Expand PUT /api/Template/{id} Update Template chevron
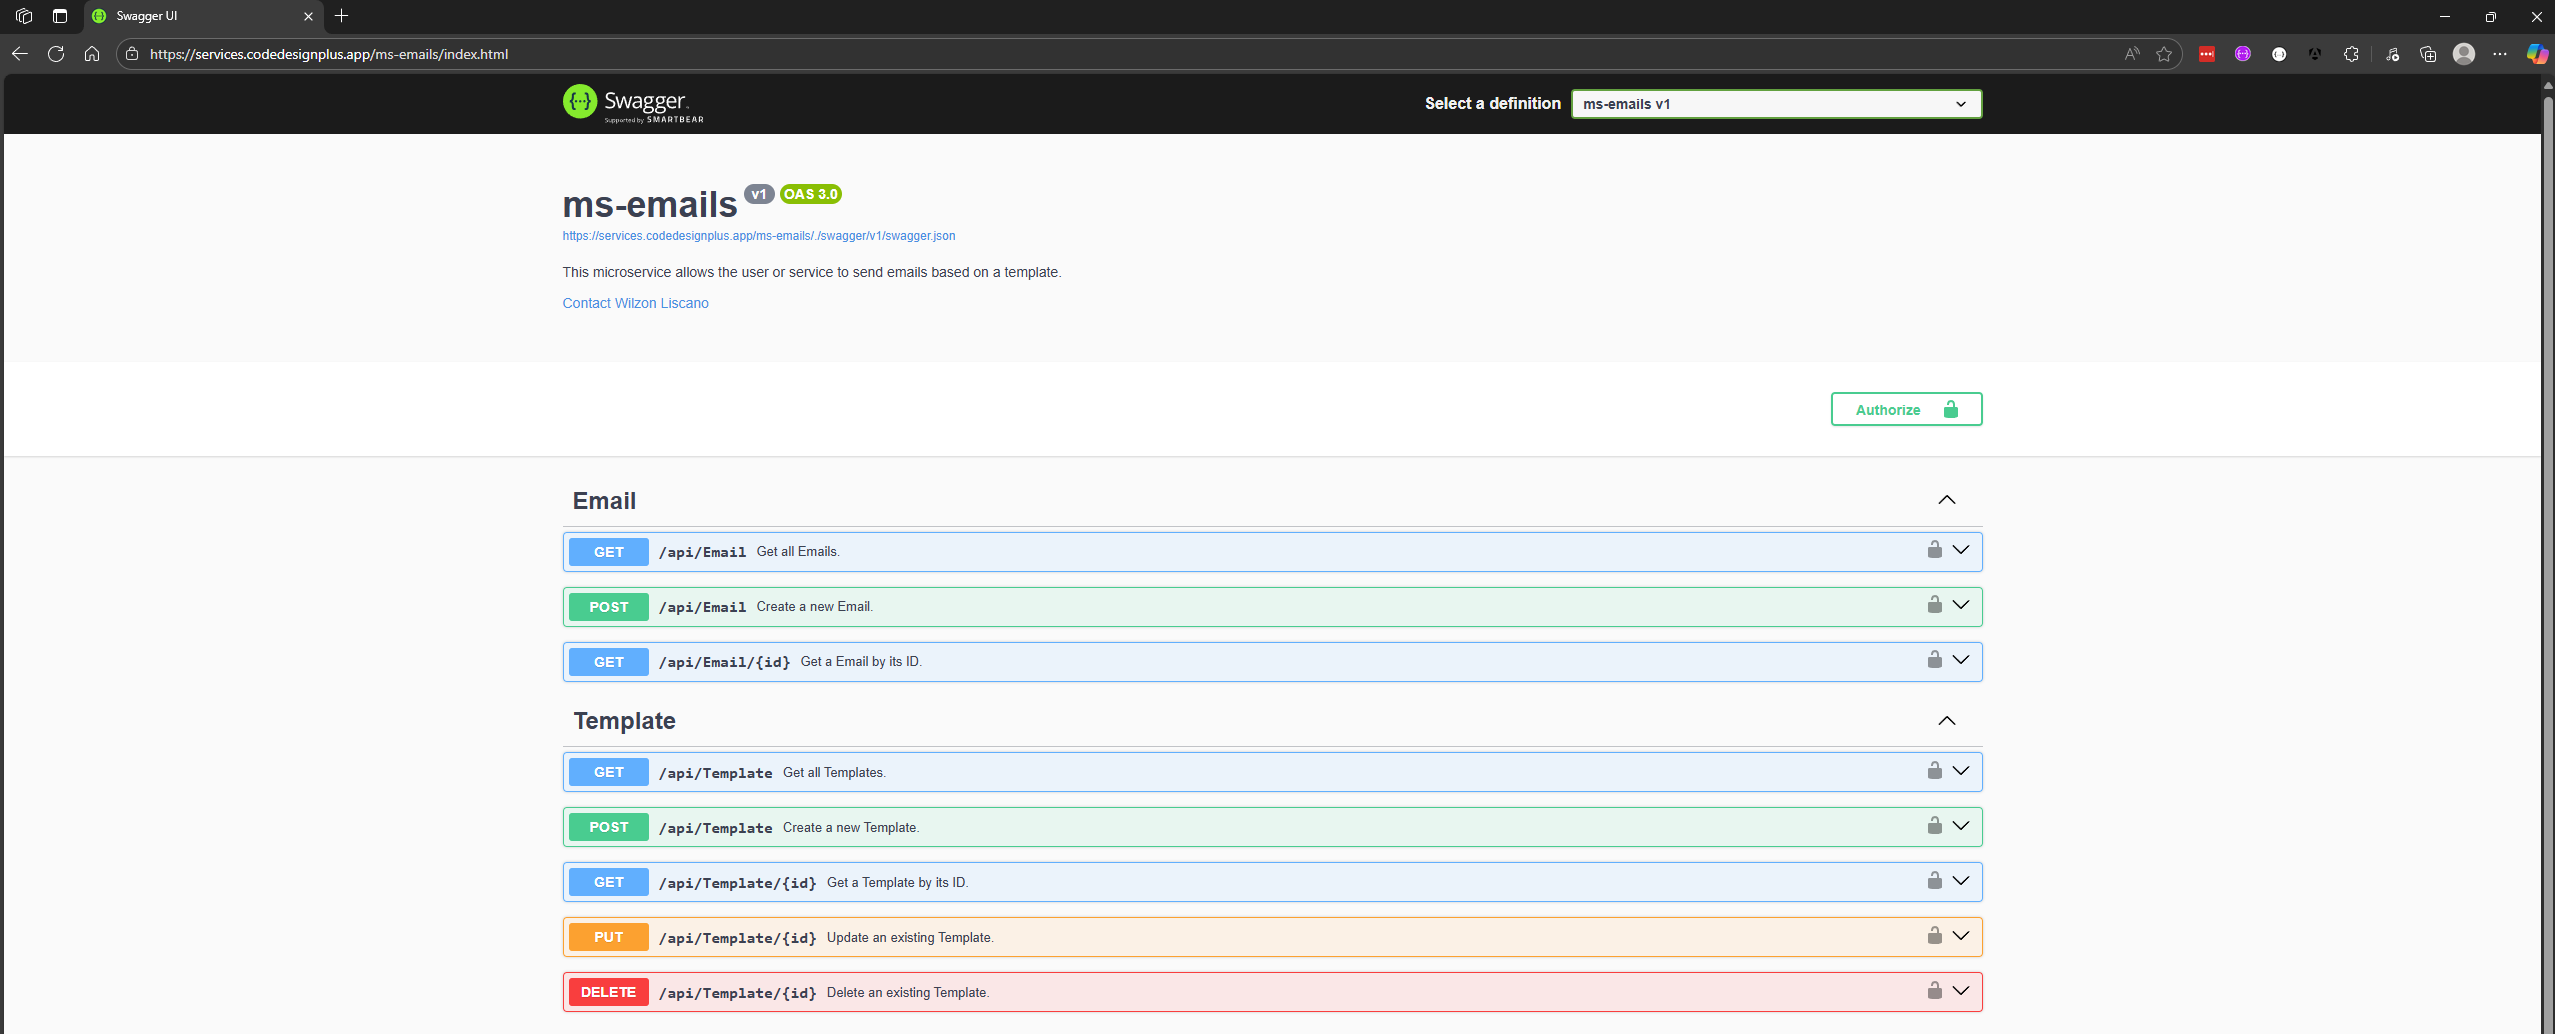Screen dimensions: 2555x1034 [1961, 936]
